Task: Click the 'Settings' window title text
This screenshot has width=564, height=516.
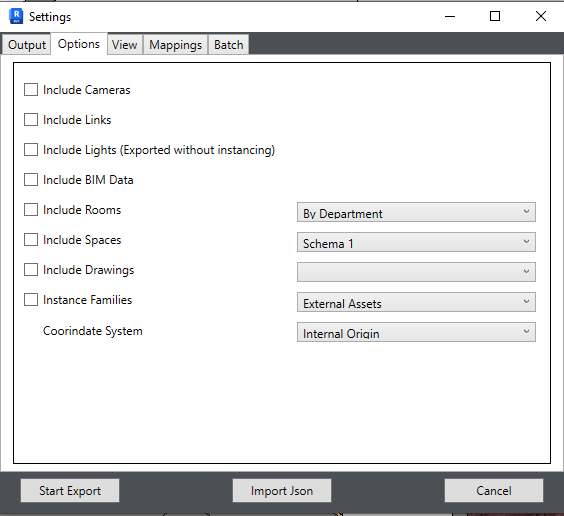Action: (50, 17)
